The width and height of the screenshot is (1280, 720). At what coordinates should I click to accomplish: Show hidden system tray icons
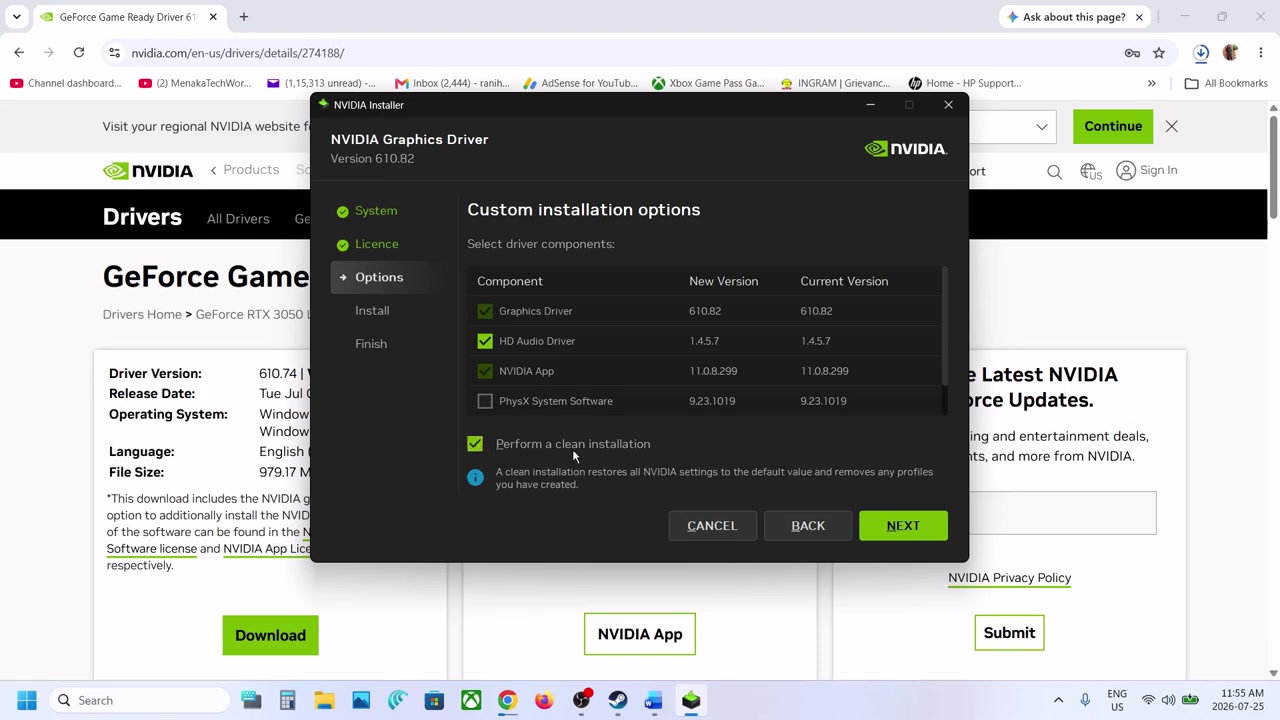click(x=1058, y=701)
